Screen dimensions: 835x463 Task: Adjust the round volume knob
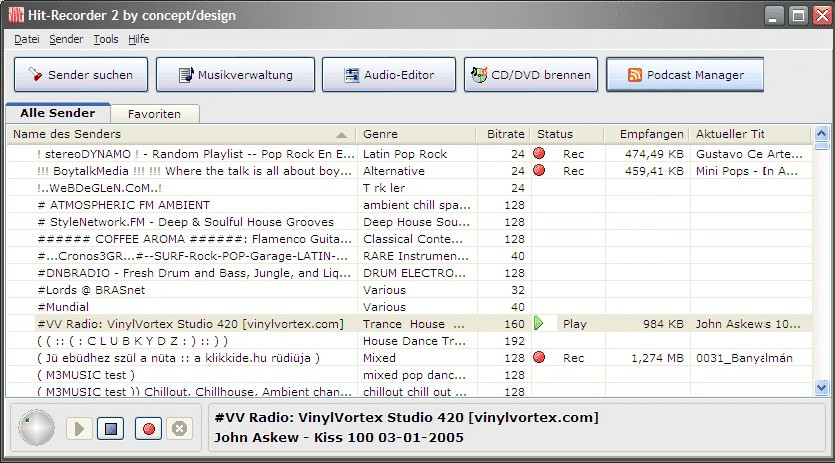coord(36,427)
